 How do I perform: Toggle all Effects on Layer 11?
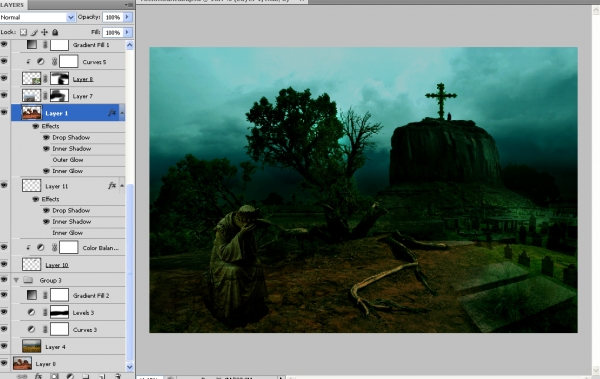pos(36,199)
